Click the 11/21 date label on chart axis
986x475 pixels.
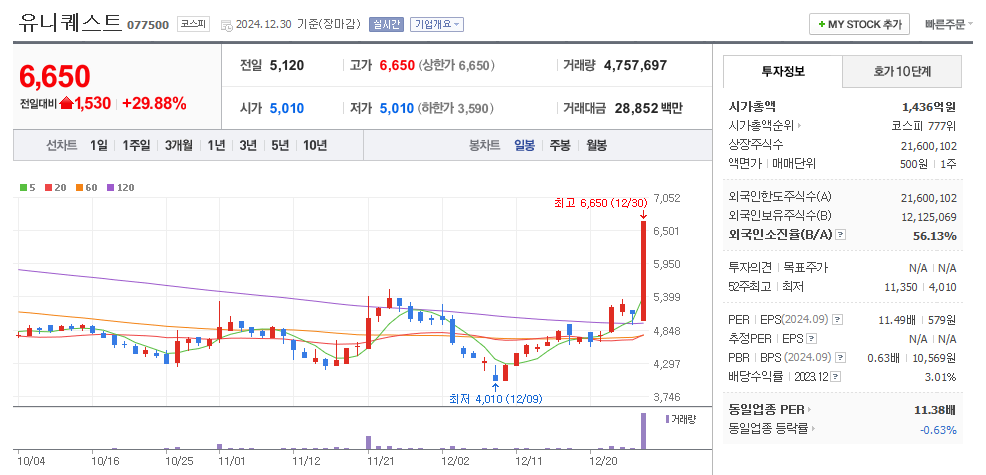point(380,461)
